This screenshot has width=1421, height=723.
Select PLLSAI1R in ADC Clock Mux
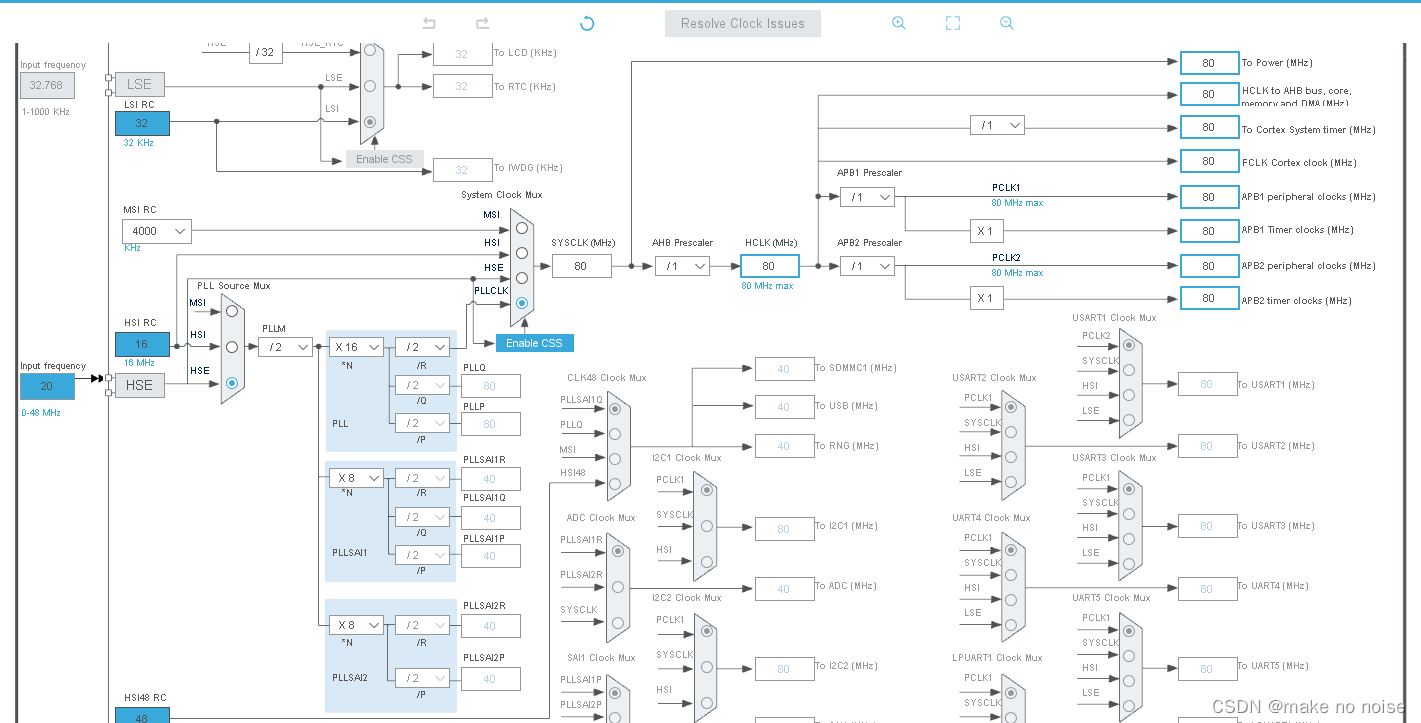(x=616, y=550)
